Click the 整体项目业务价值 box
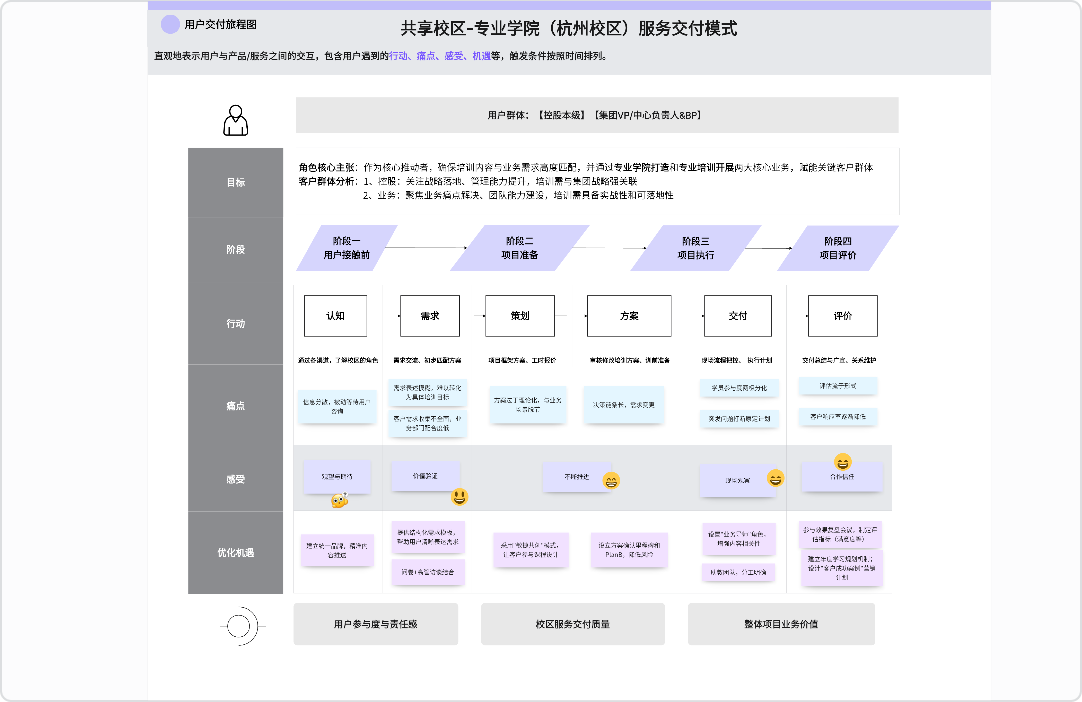This screenshot has width=1082, height=702. point(781,624)
